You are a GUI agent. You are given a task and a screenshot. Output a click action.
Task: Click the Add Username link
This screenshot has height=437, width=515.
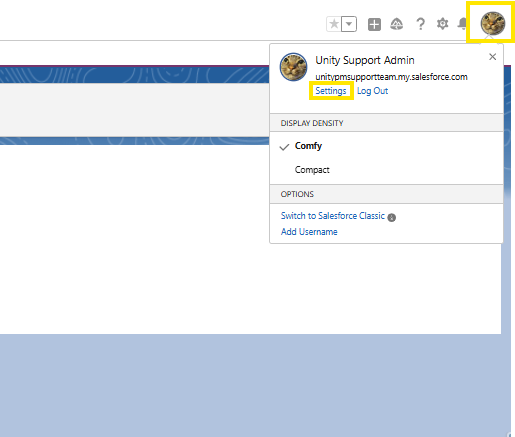click(309, 232)
